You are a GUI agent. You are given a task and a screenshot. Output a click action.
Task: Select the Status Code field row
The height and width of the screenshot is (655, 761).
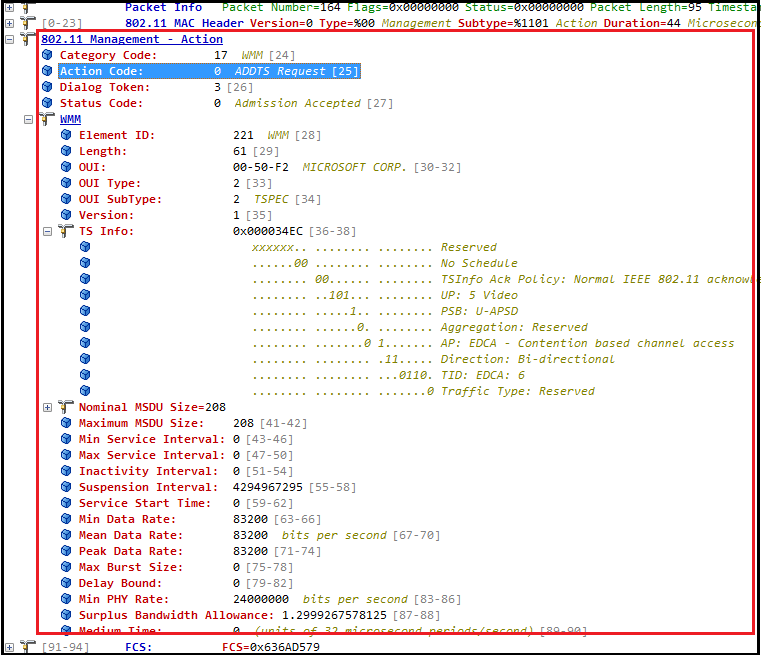pos(100,103)
